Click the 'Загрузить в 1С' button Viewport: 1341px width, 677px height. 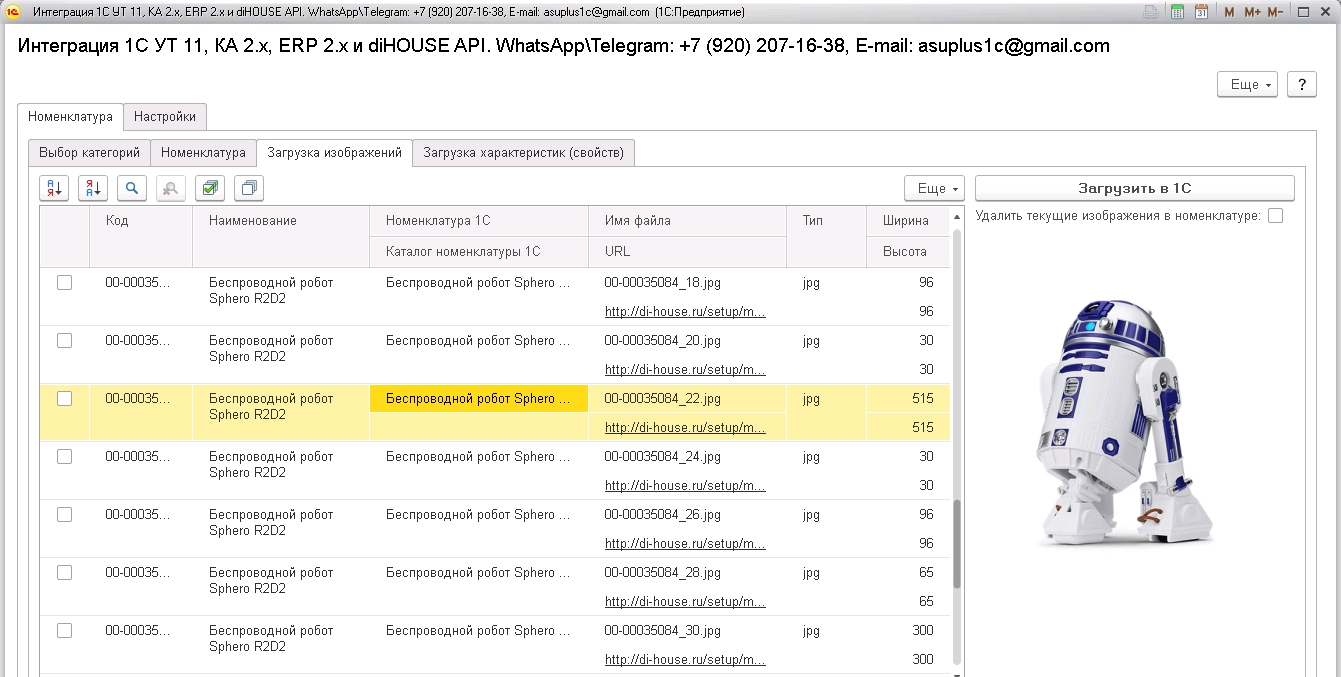[1135, 188]
